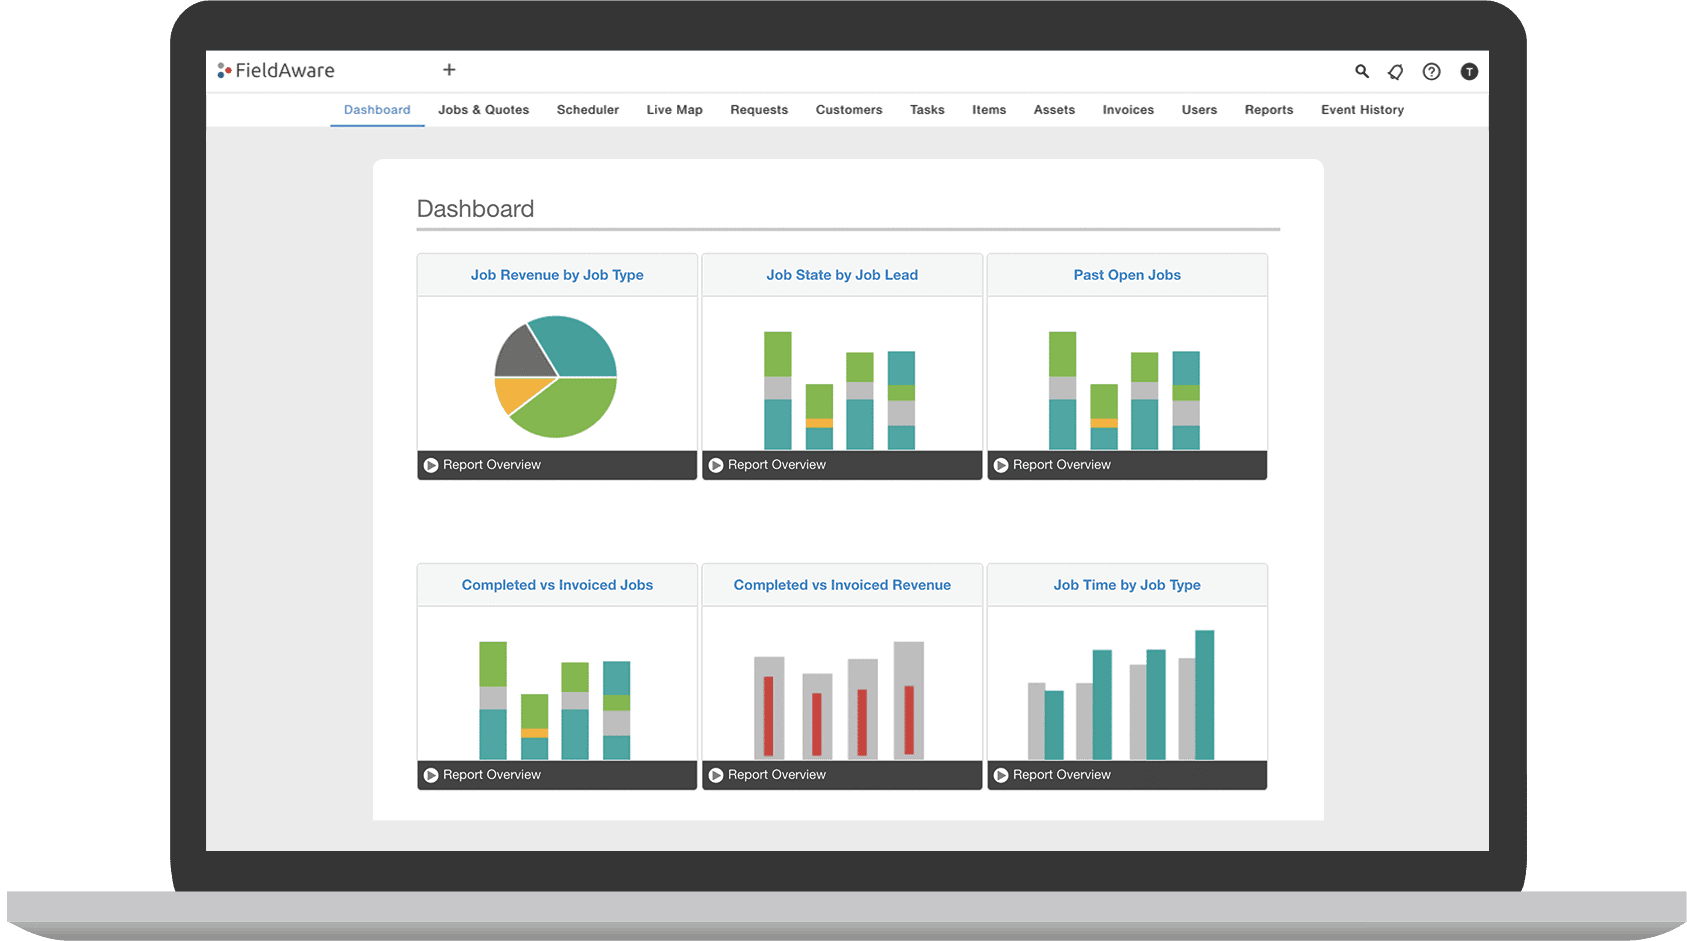Click play icon under Job Revenue chart
This screenshot has width=1687, height=941.
click(431, 465)
